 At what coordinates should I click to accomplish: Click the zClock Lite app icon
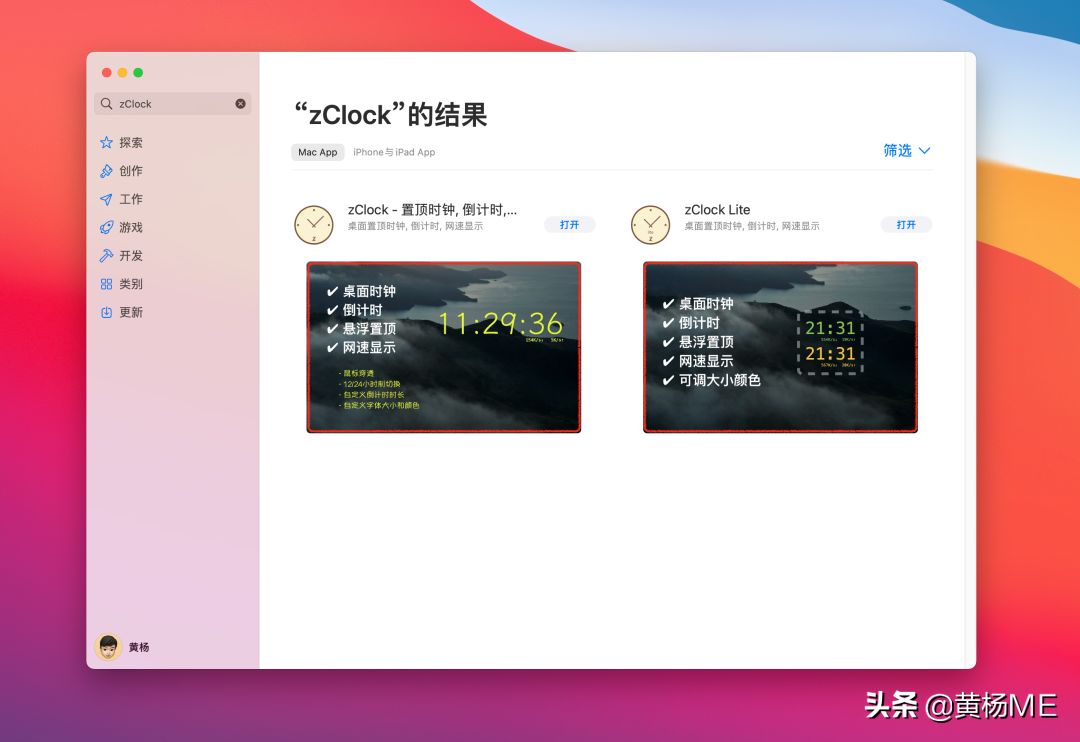click(x=650, y=225)
